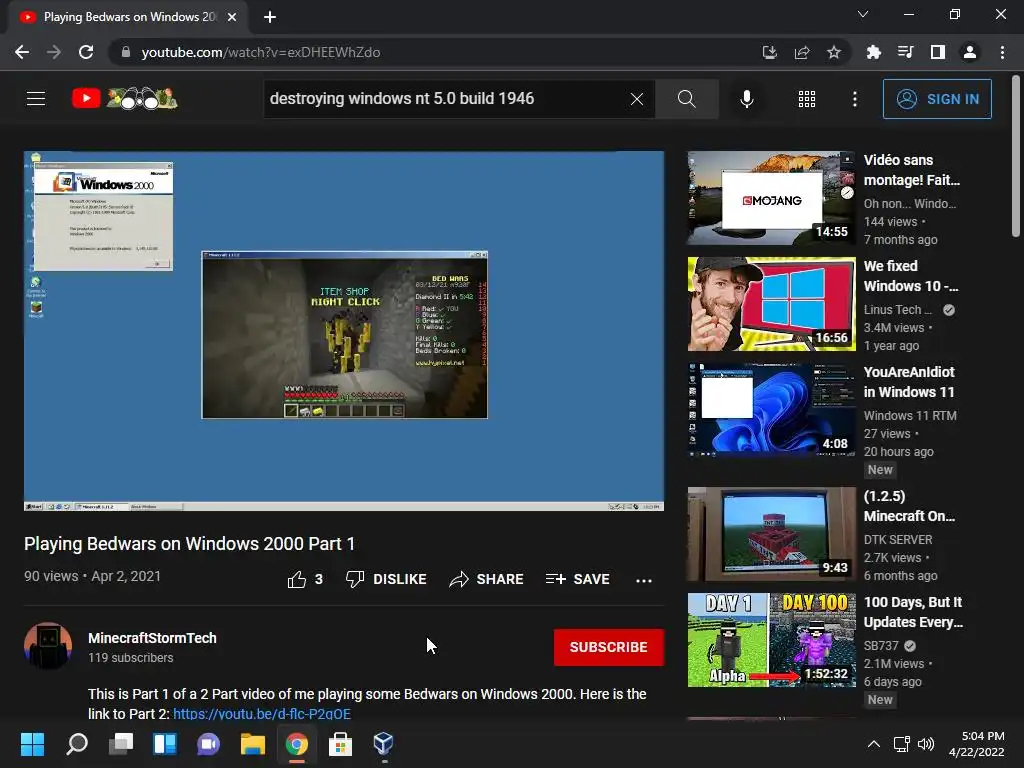Show hidden system tray icons
1024x768 pixels.
(874, 744)
